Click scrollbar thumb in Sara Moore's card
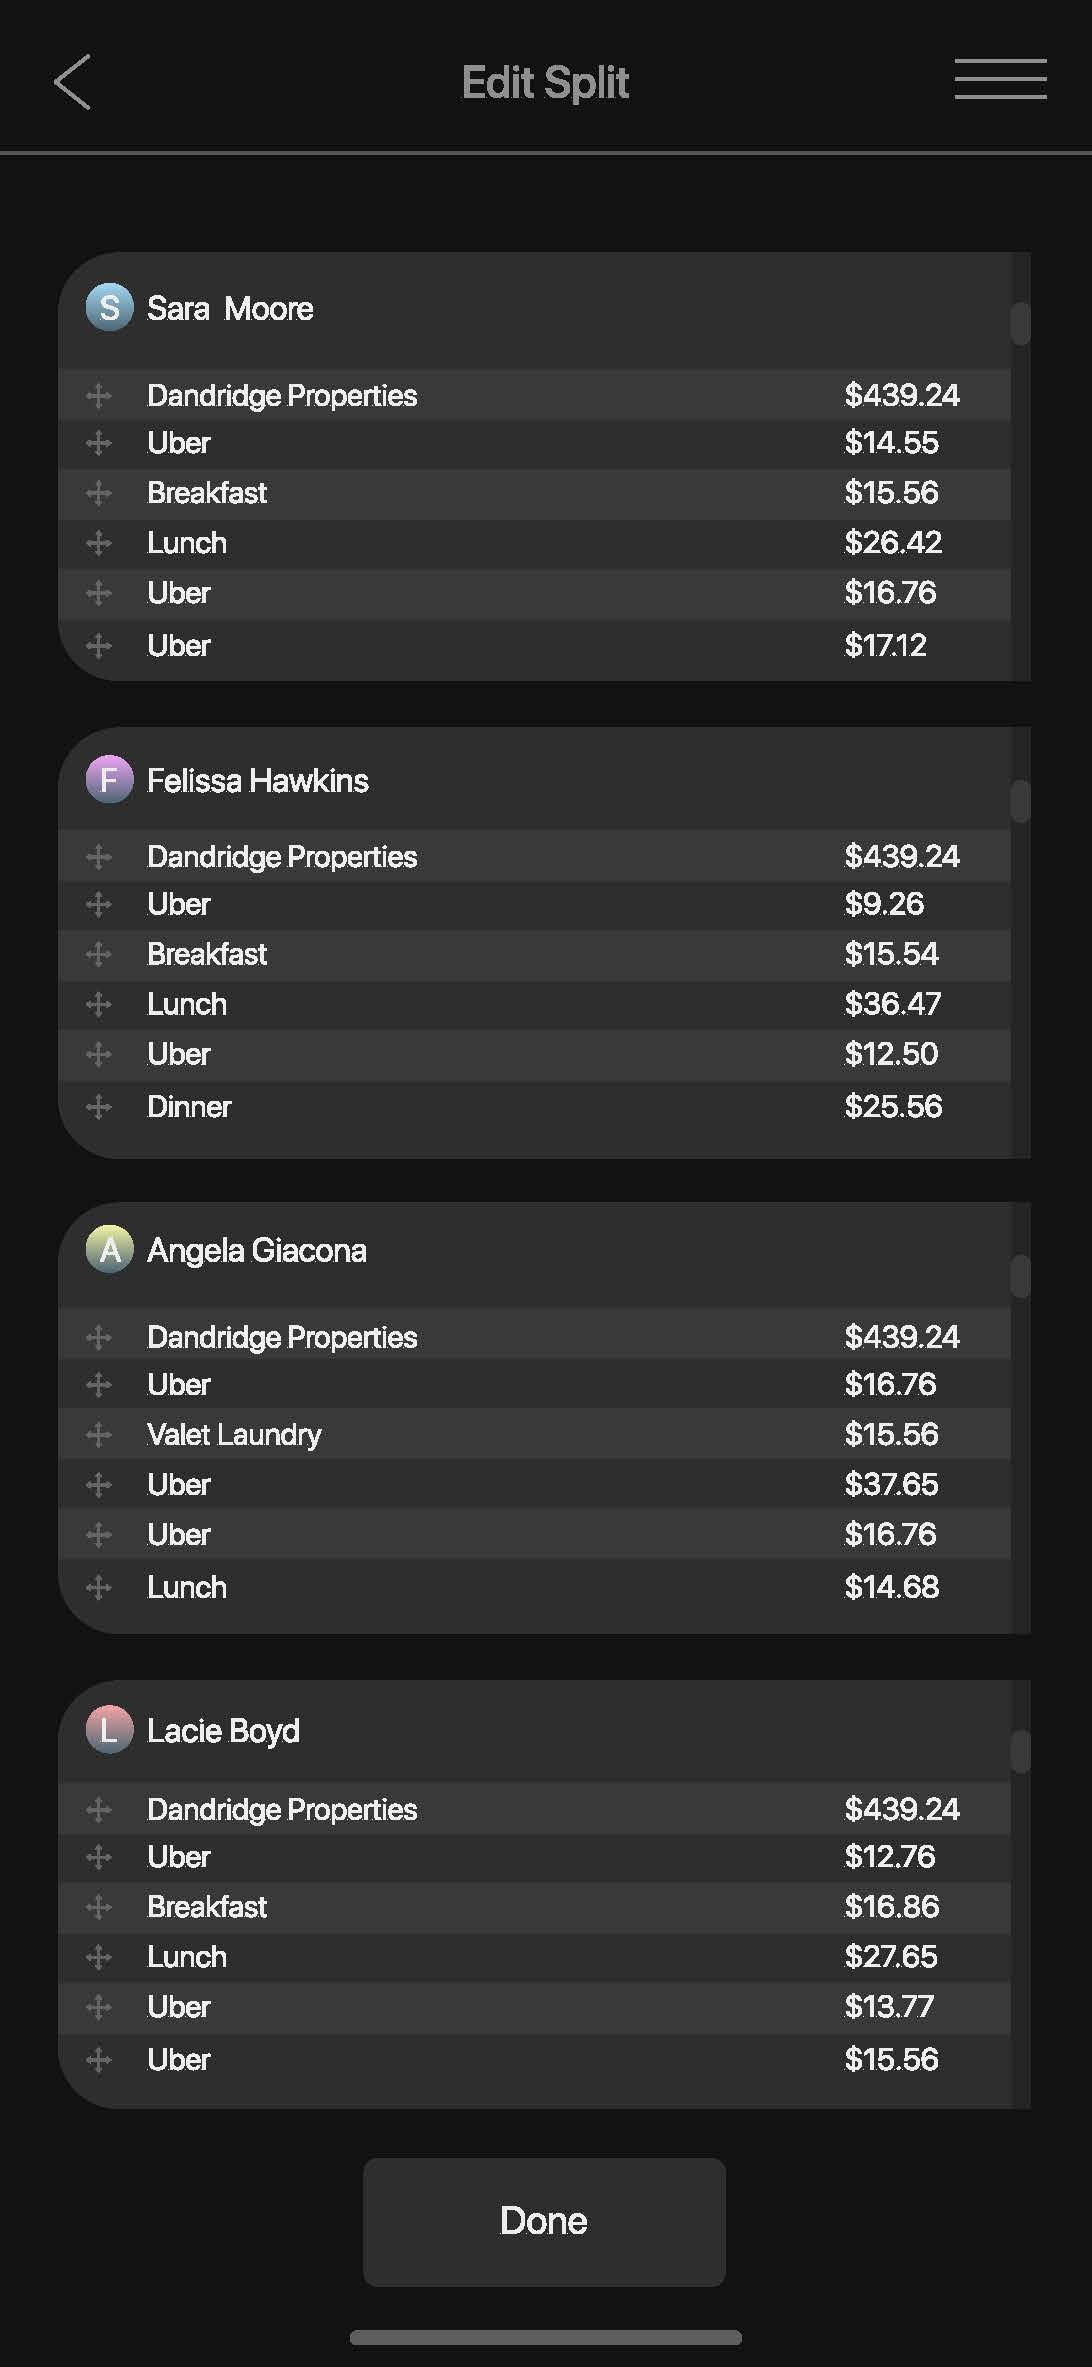The height and width of the screenshot is (2367, 1092). (x=1020, y=324)
